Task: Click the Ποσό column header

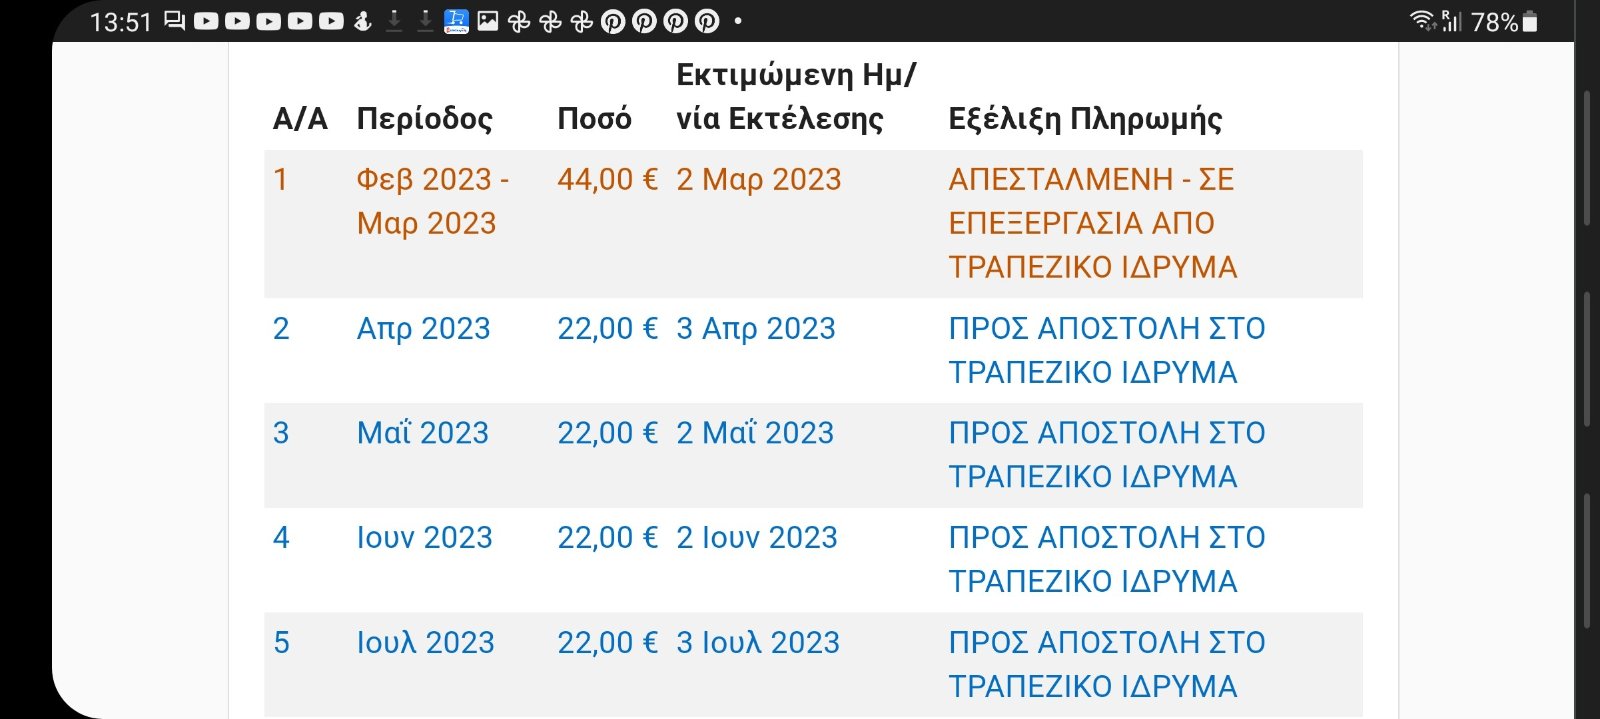Action: [x=594, y=119]
